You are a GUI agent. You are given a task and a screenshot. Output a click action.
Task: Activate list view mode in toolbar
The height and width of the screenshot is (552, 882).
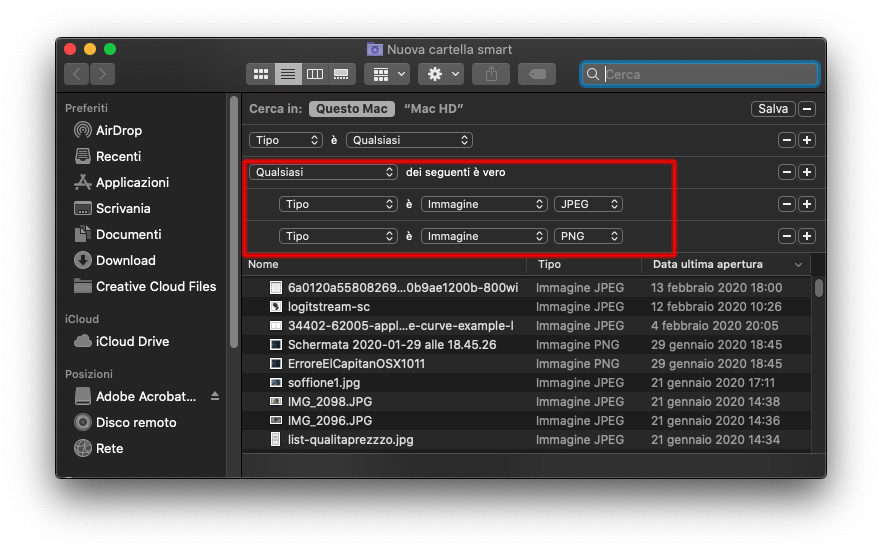(288, 74)
